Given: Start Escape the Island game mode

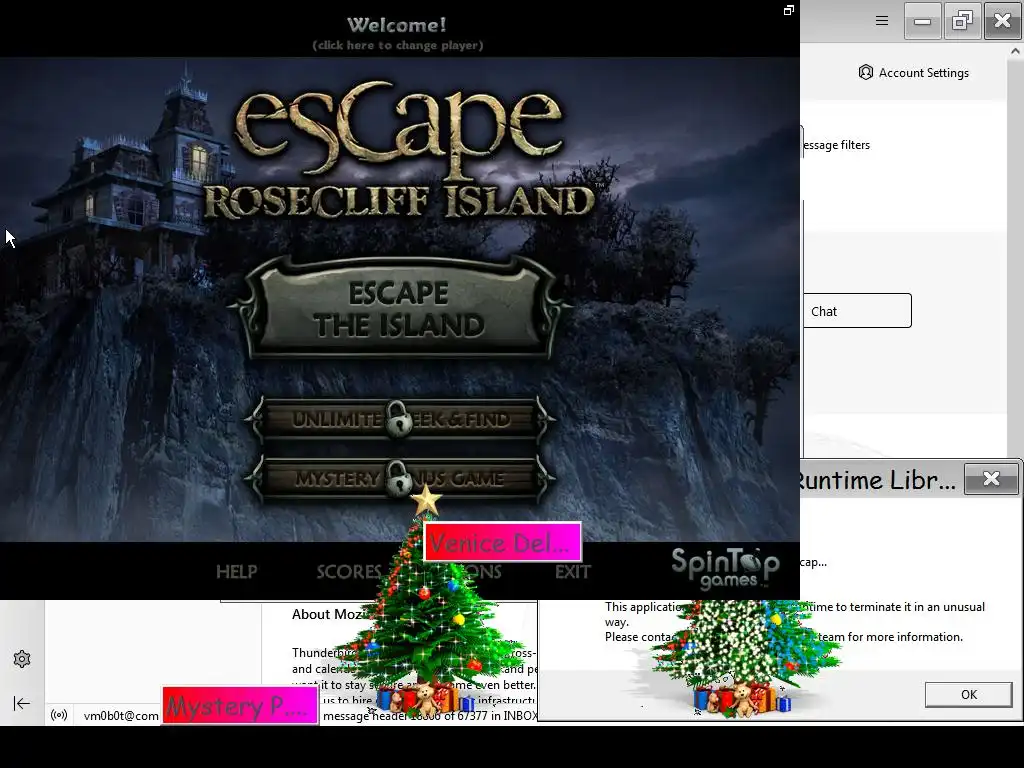Looking at the screenshot, I should point(399,308).
